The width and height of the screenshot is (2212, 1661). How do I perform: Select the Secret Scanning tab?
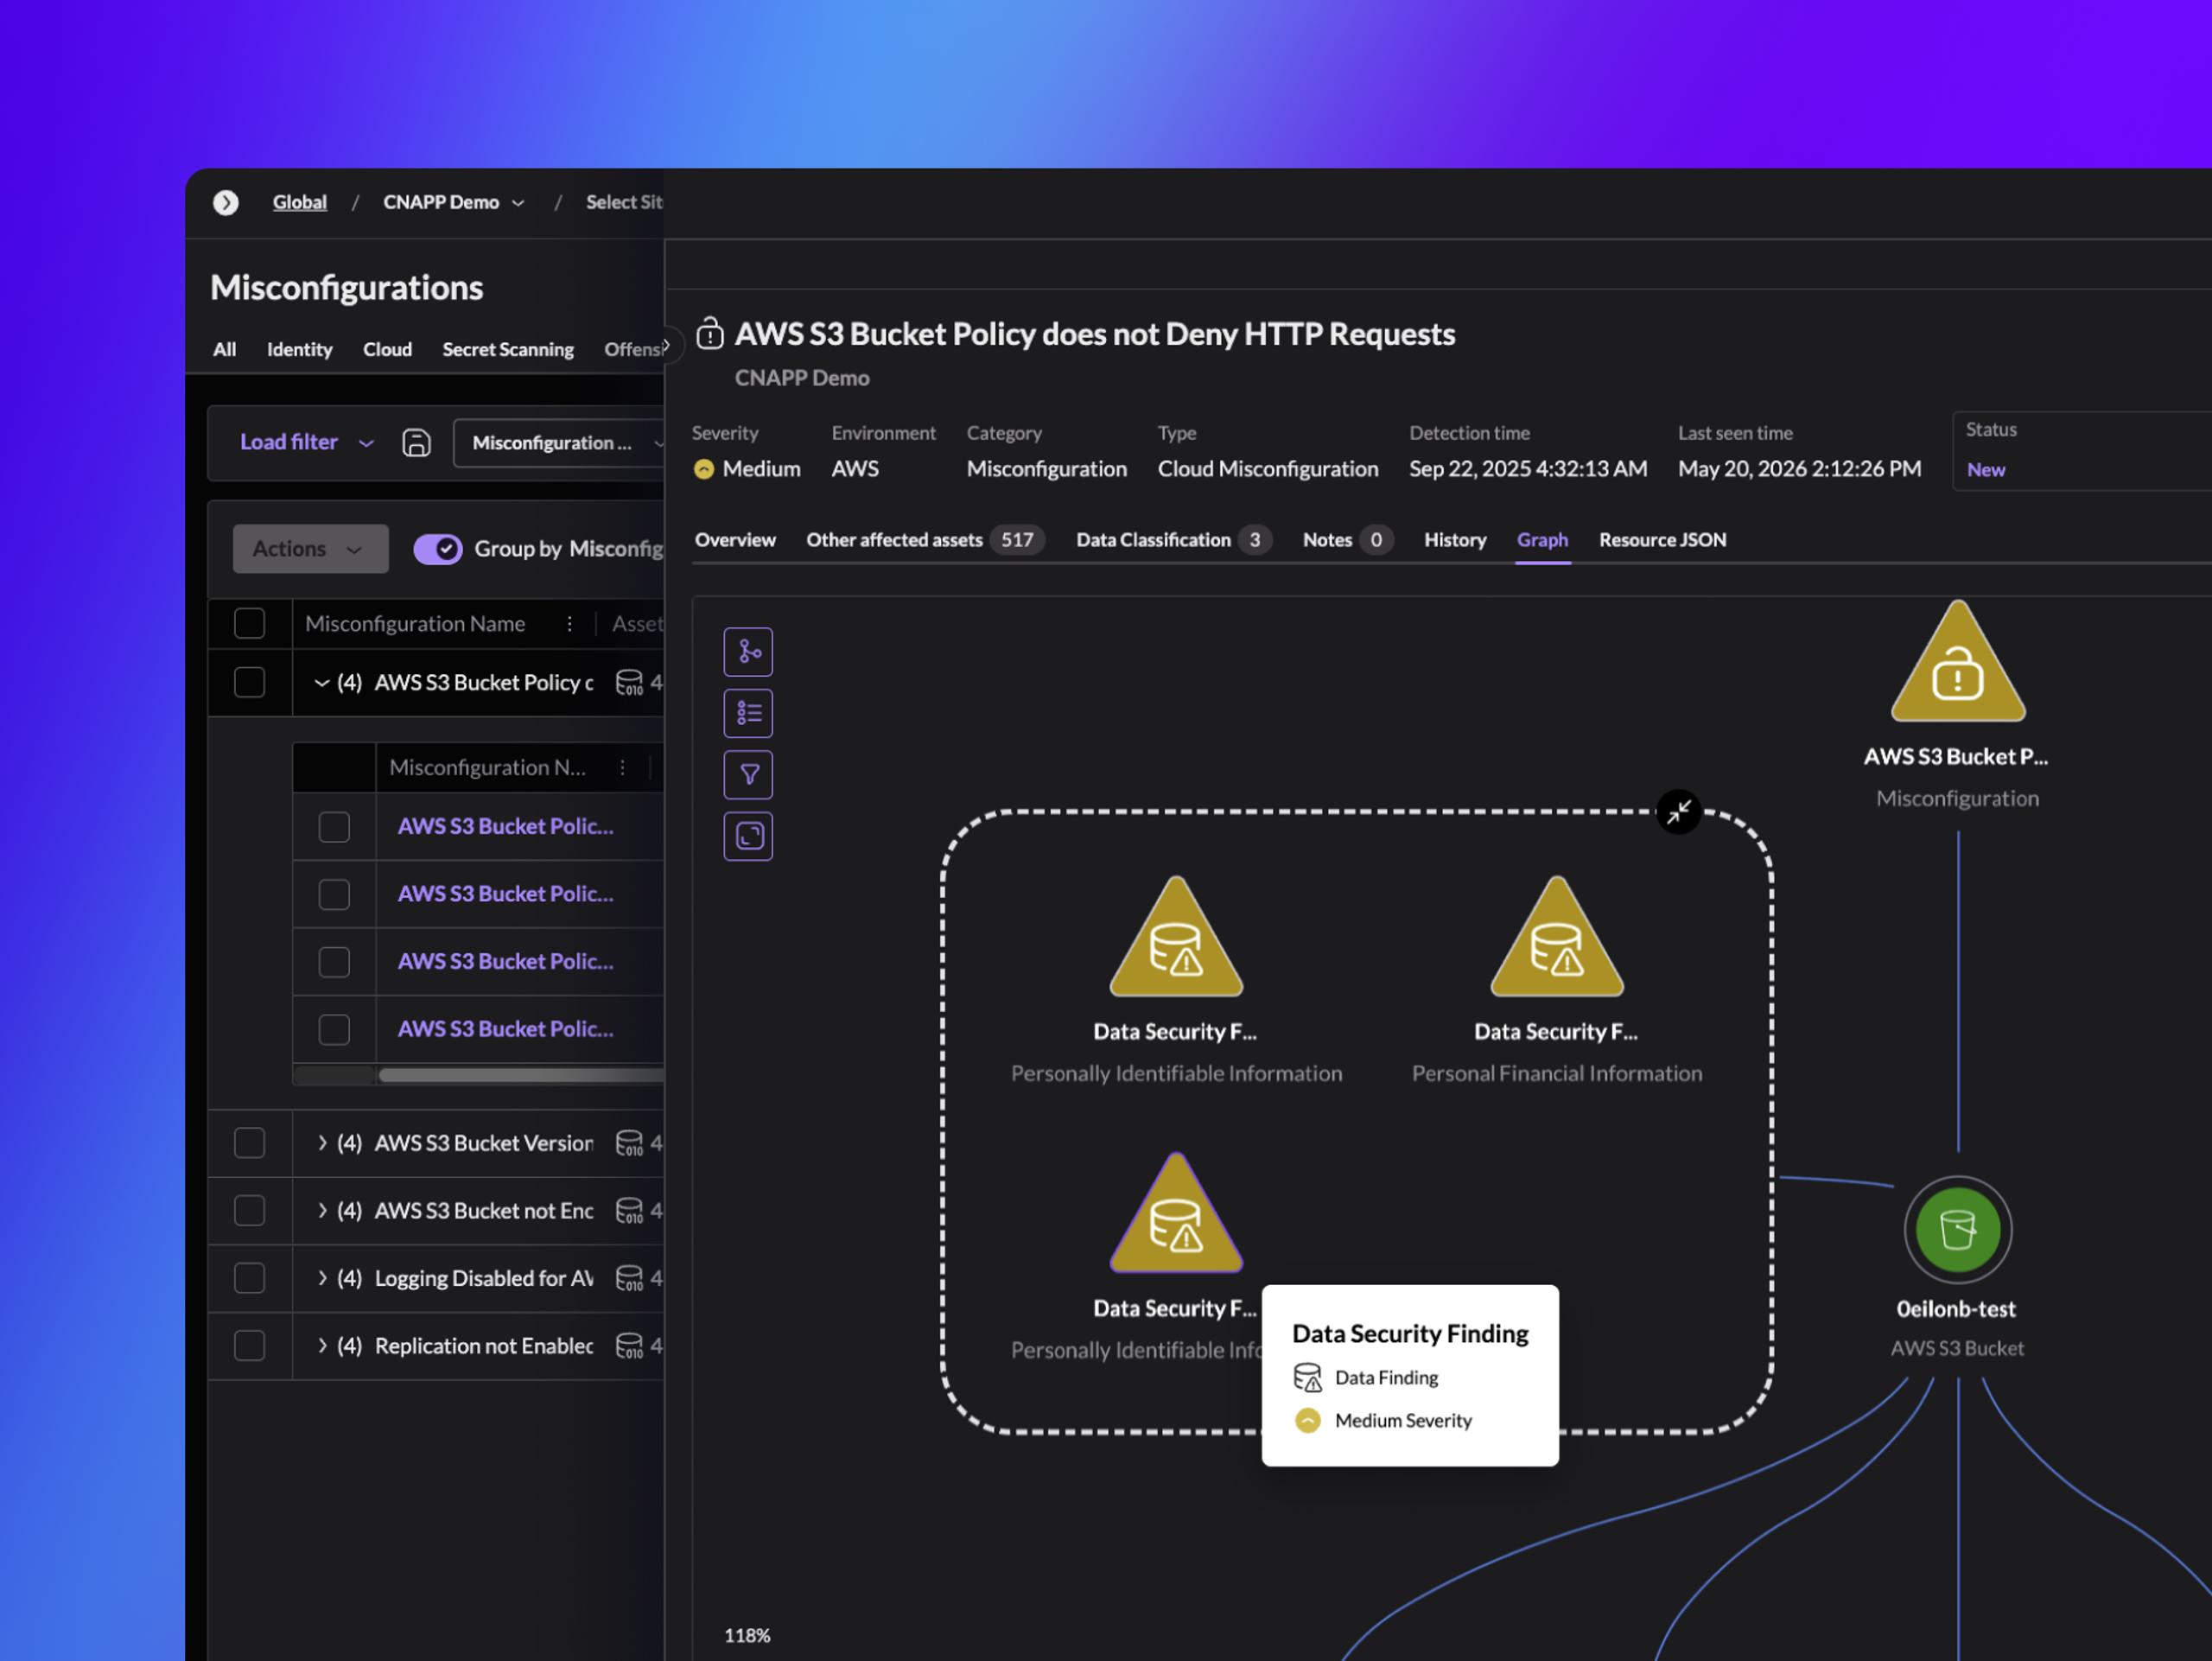pos(508,349)
